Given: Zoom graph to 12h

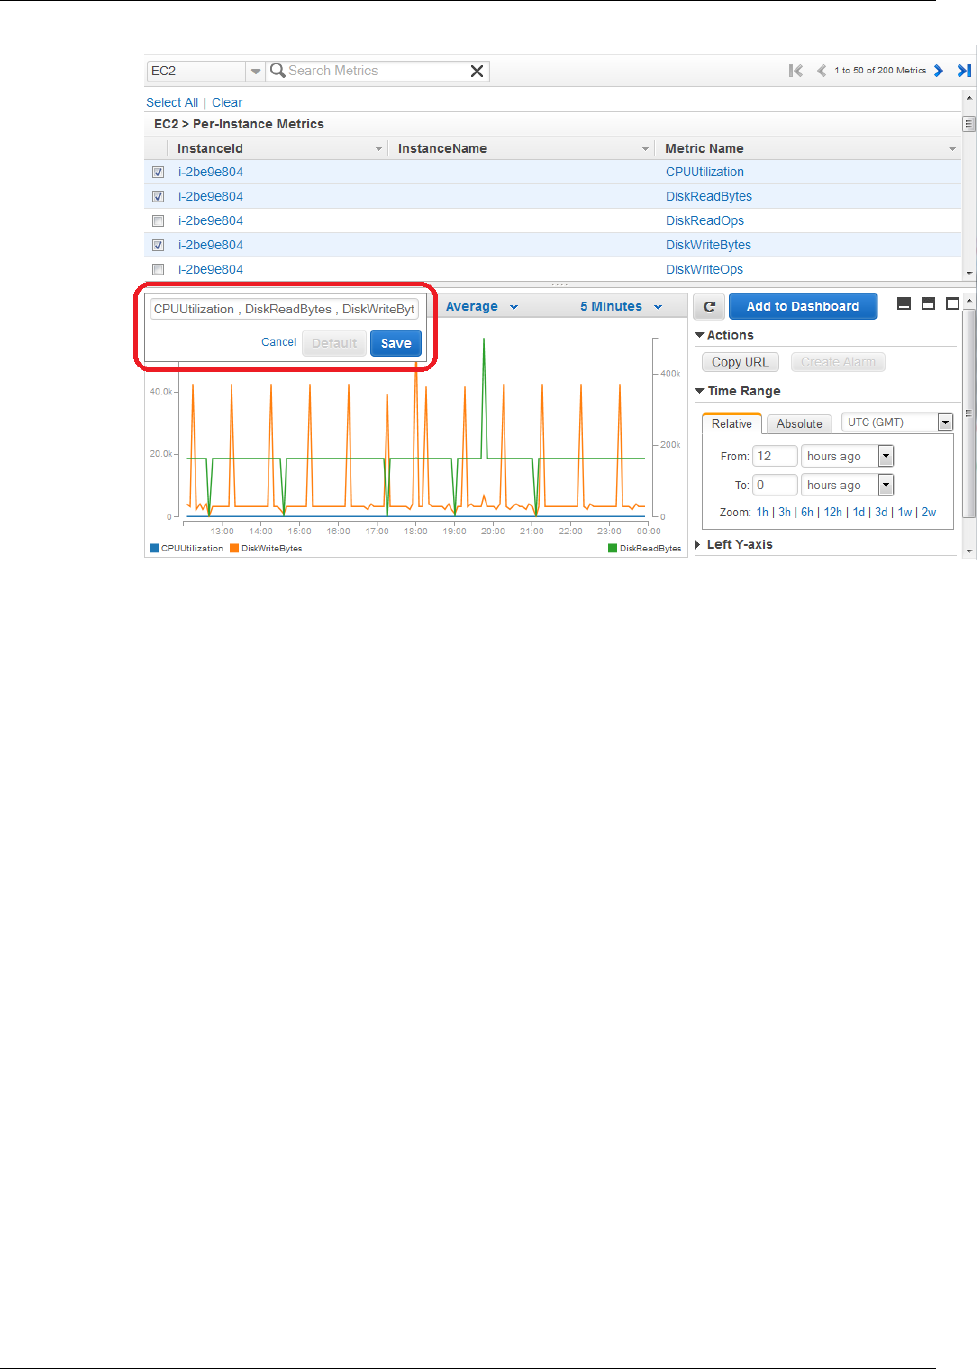Looking at the screenshot, I should 833,512.
